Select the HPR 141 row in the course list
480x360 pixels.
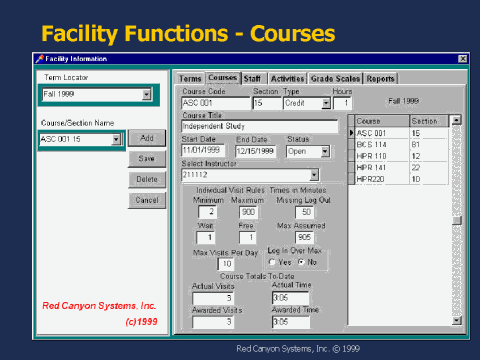click(x=398, y=167)
